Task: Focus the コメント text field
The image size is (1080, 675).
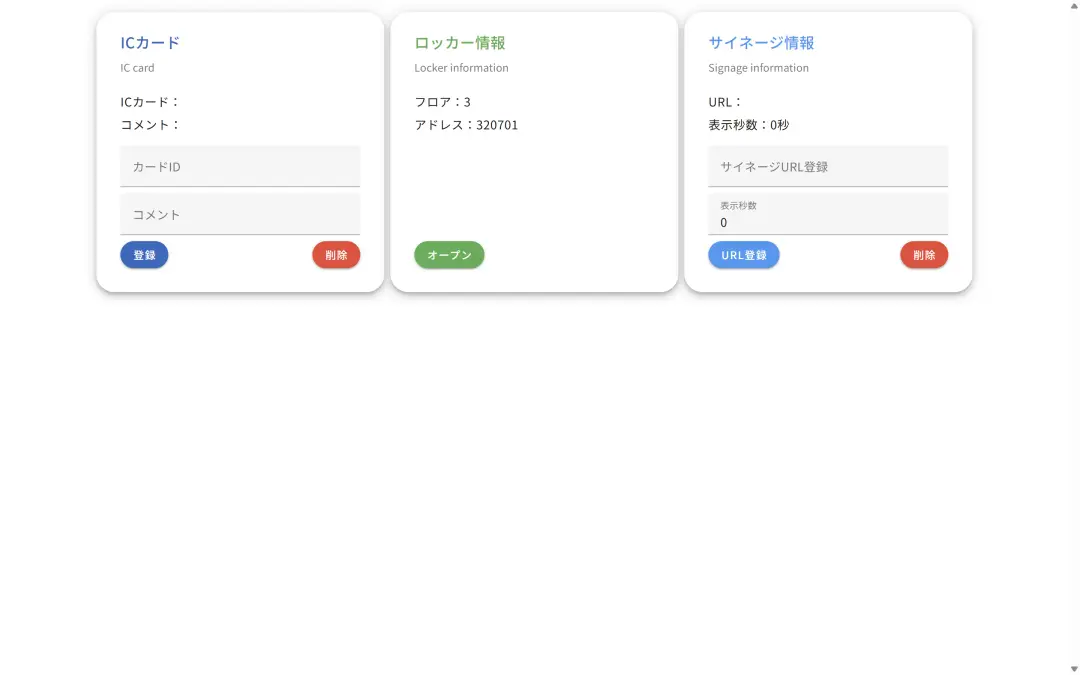Action: [x=240, y=214]
